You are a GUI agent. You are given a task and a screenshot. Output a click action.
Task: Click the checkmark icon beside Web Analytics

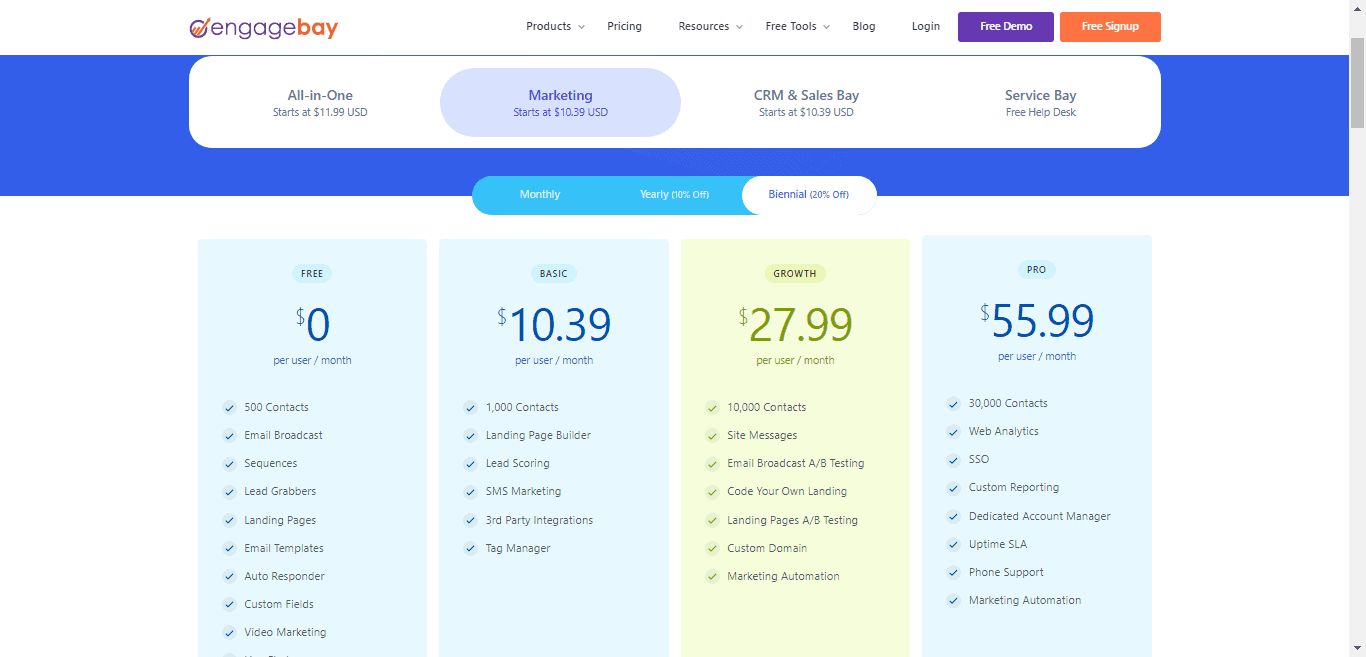(x=953, y=431)
